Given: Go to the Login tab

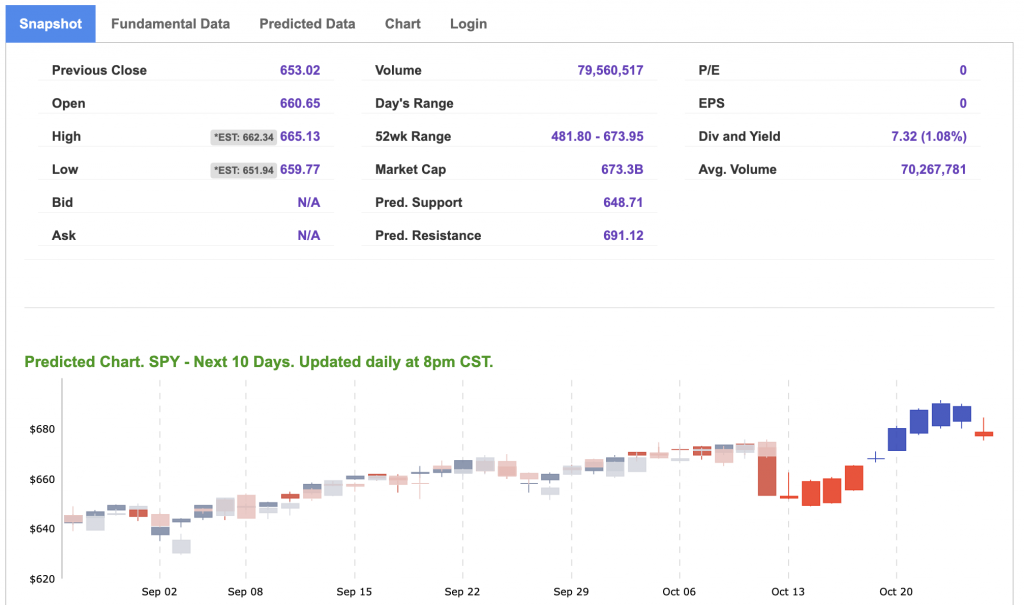Looking at the screenshot, I should 468,24.
